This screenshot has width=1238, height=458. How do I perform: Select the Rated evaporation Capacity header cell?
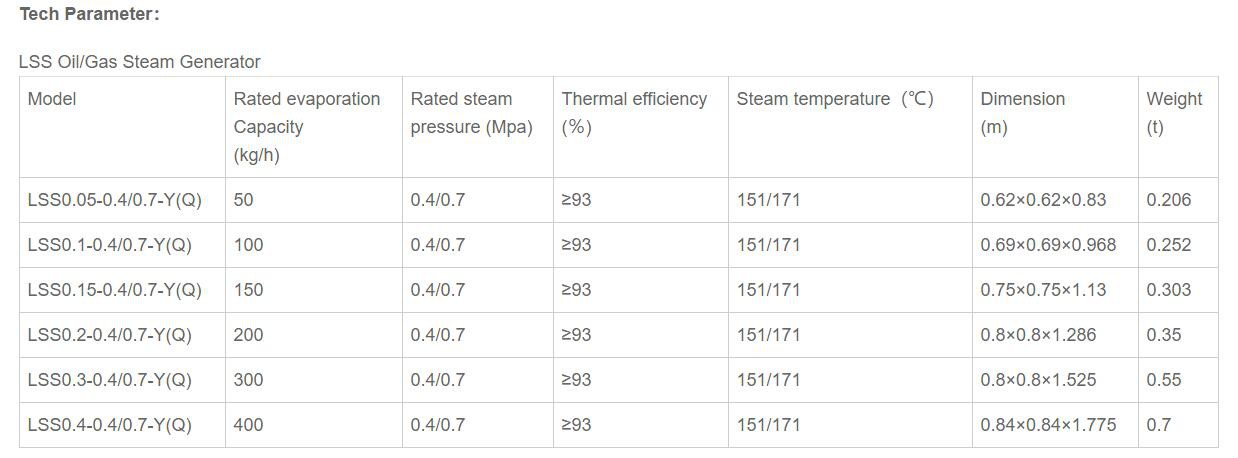click(x=307, y=127)
